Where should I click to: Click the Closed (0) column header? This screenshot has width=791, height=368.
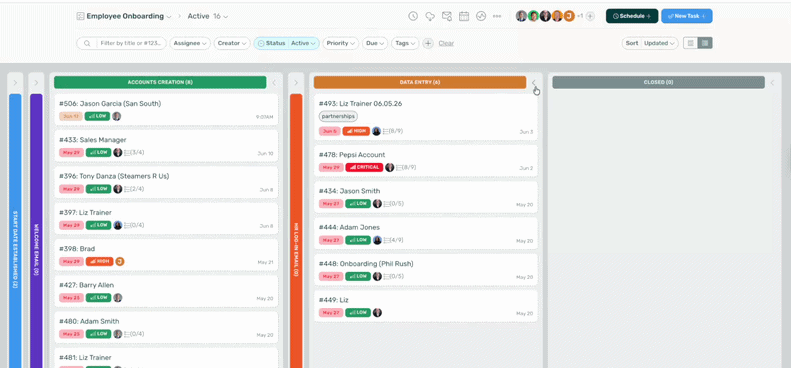tap(658, 82)
